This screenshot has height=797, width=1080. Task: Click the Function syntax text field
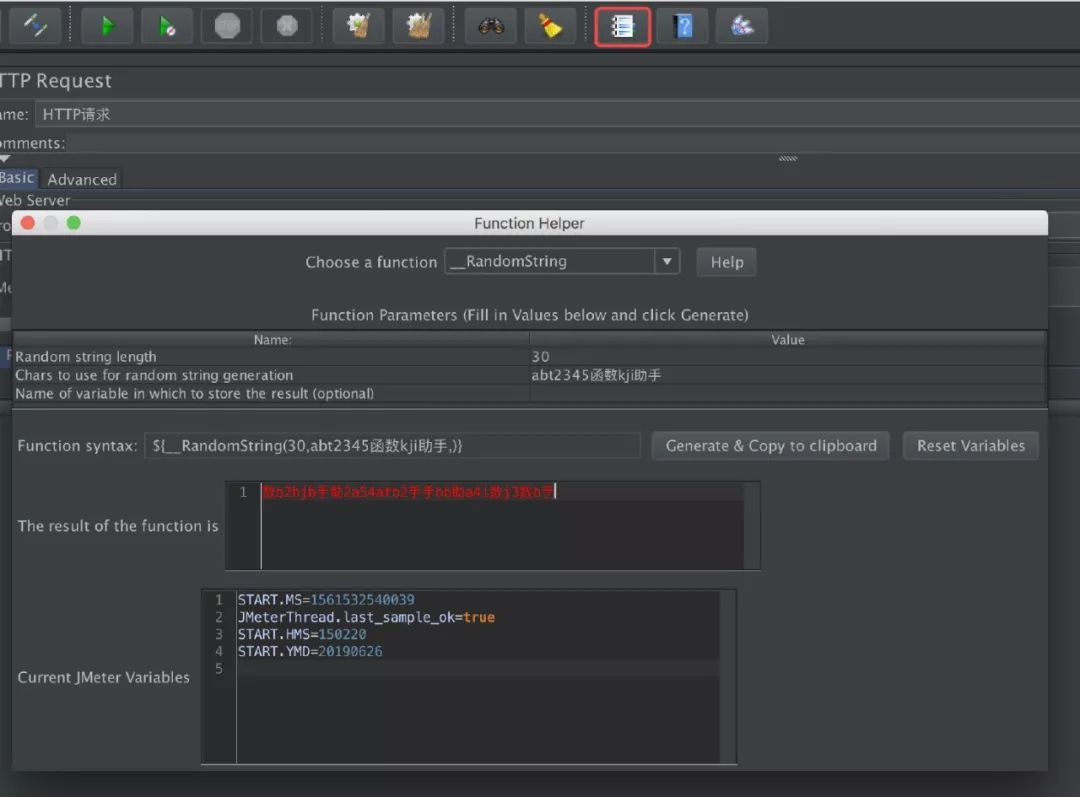392,446
